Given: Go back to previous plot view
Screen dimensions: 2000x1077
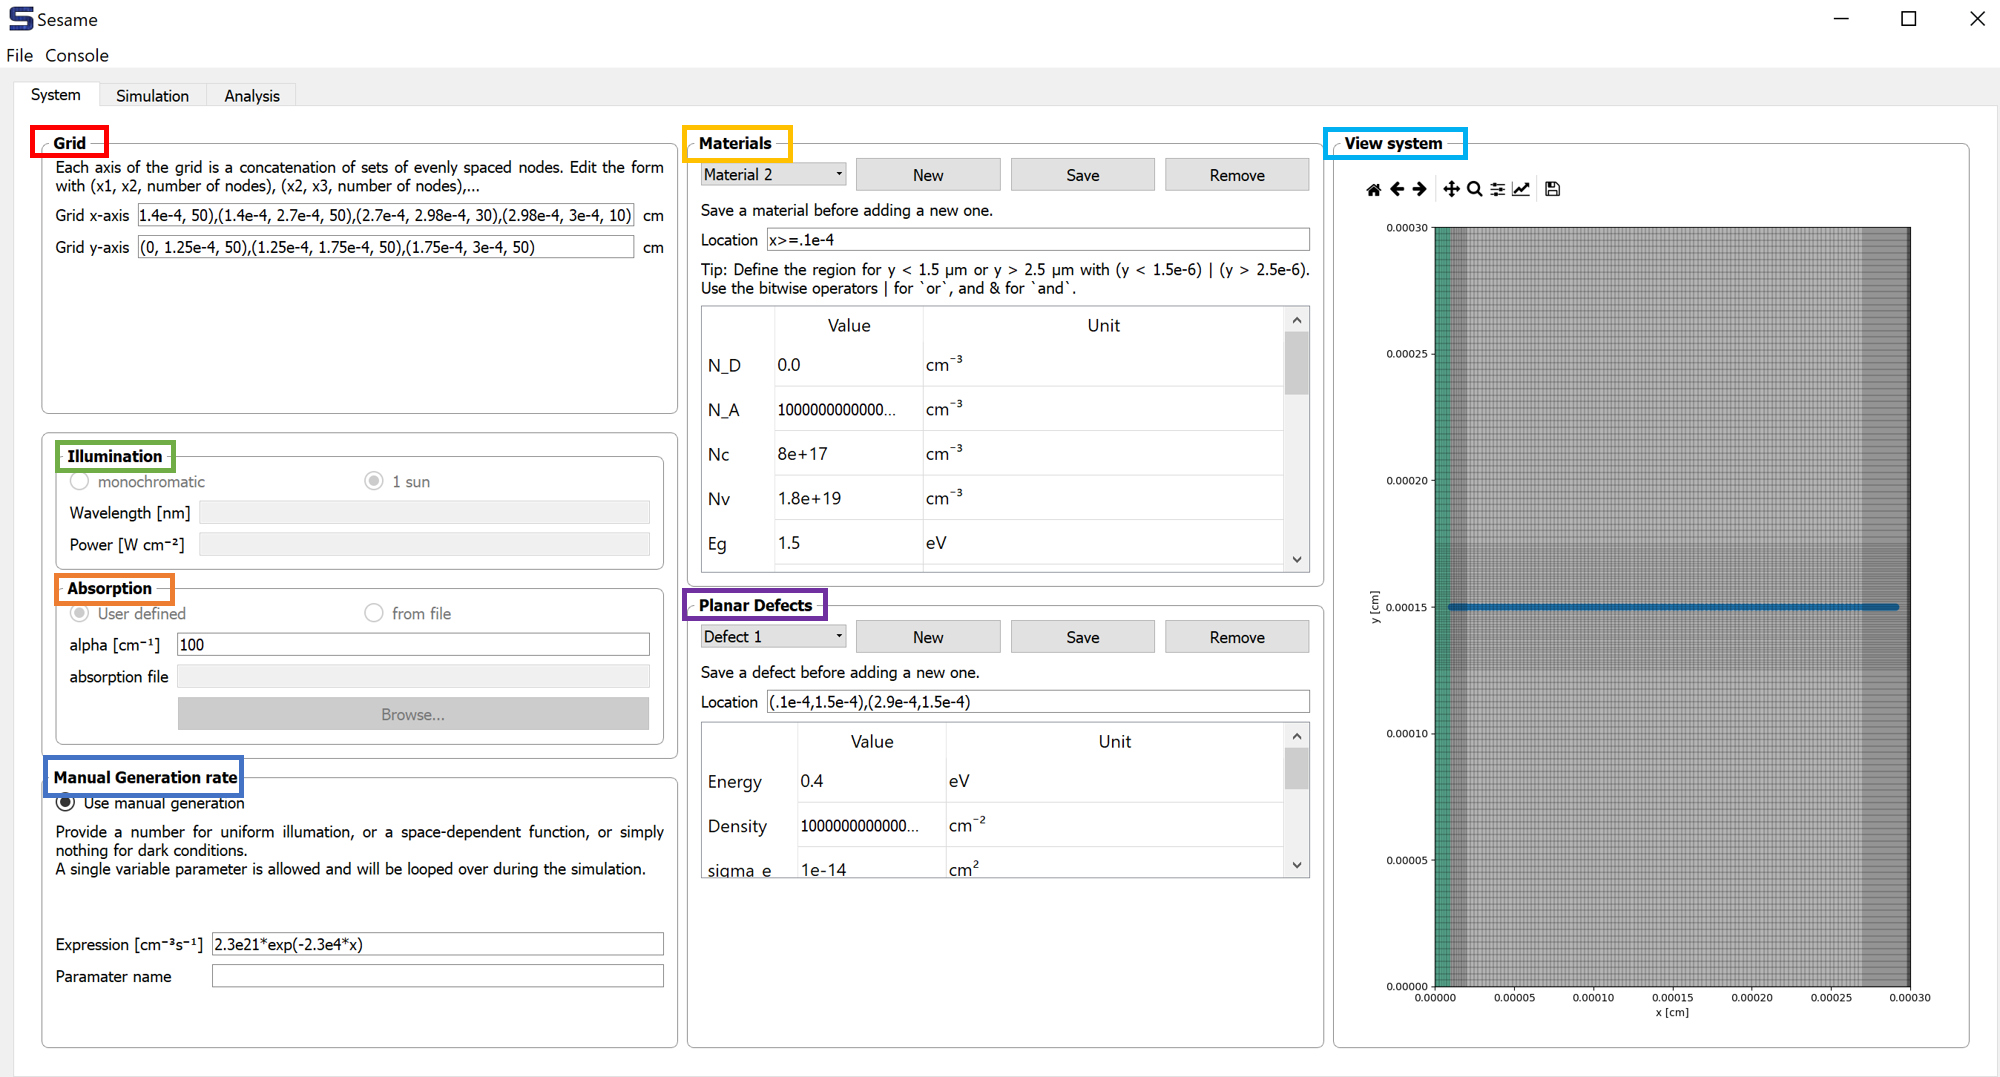Looking at the screenshot, I should click(x=1397, y=189).
